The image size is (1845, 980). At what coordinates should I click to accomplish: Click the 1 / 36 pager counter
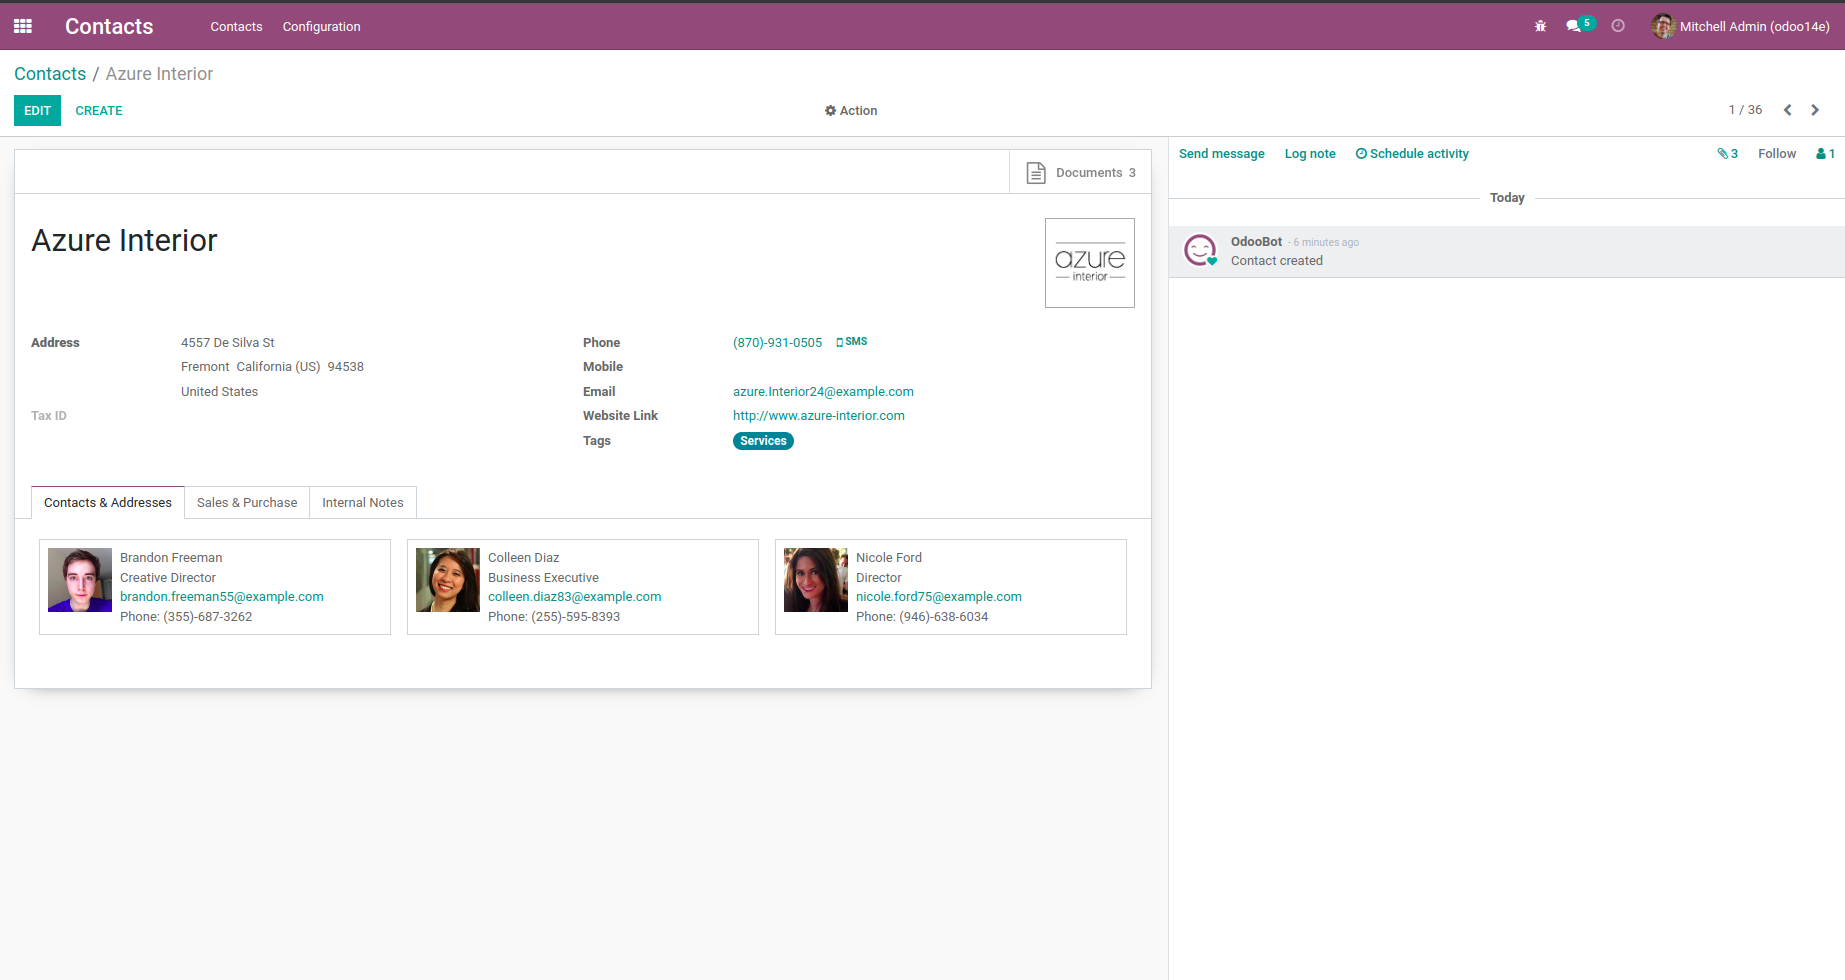point(1745,110)
